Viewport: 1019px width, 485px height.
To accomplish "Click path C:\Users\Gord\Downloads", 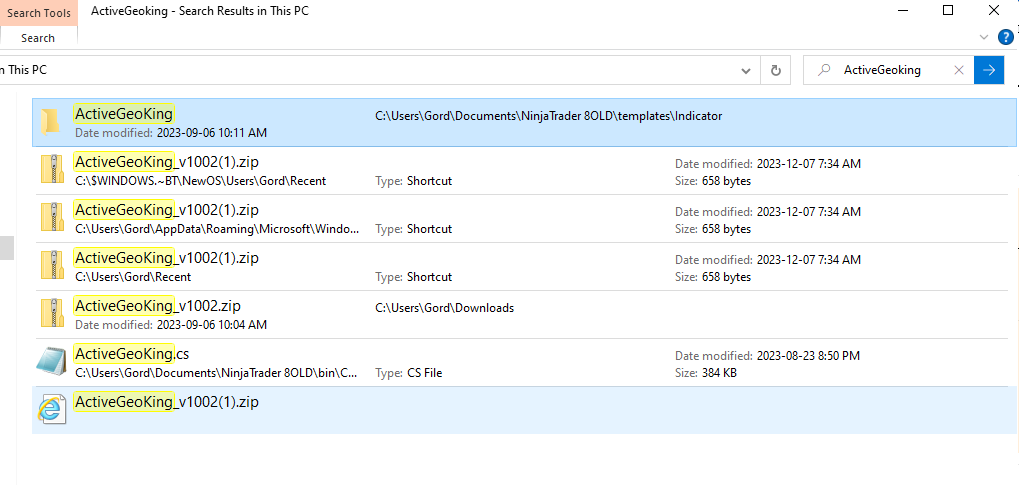I will click(445, 308).
